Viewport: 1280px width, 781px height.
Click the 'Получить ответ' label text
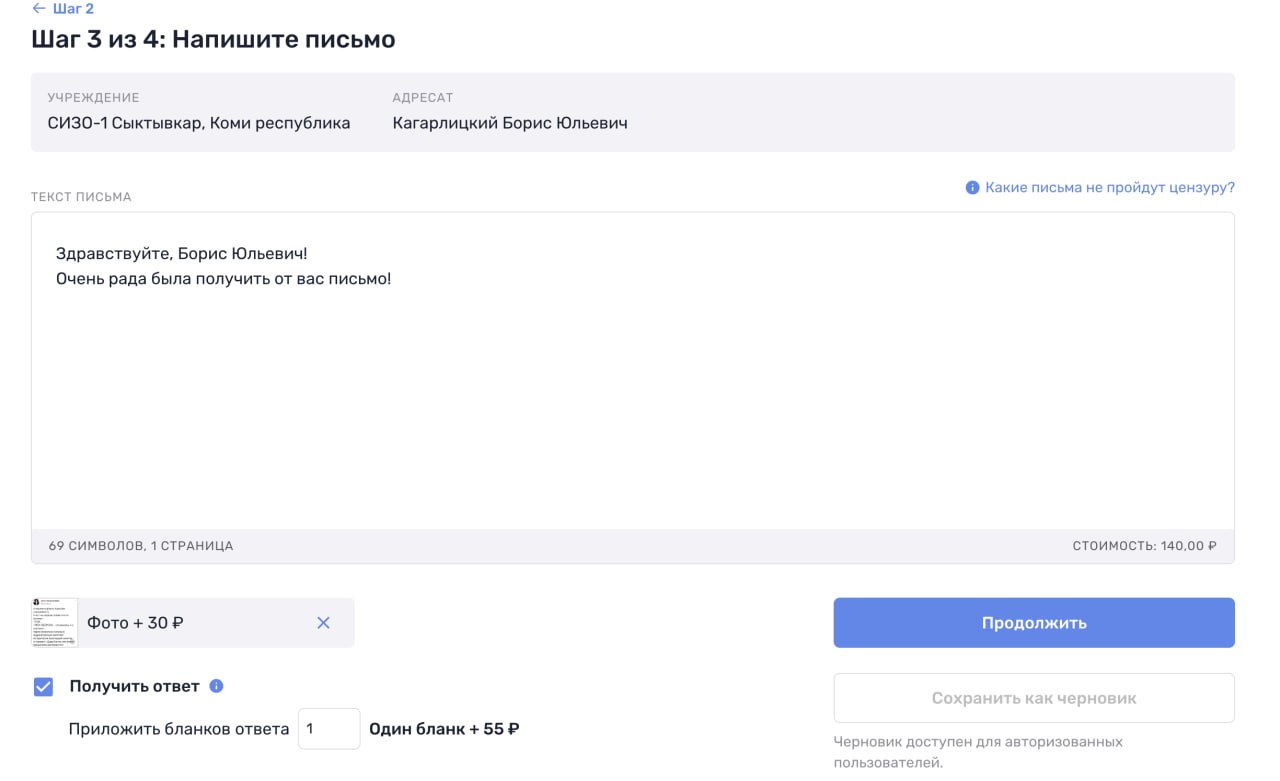click(x=134, y=687)
